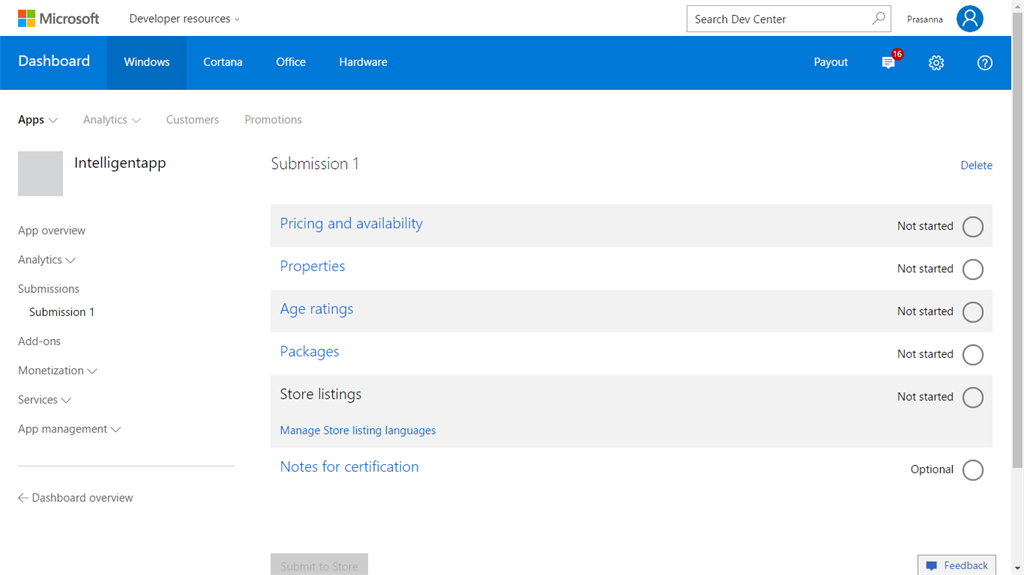Click the search magnifier icon
The height and width of the screenshot is (575, 1024).
pos(878,19)
